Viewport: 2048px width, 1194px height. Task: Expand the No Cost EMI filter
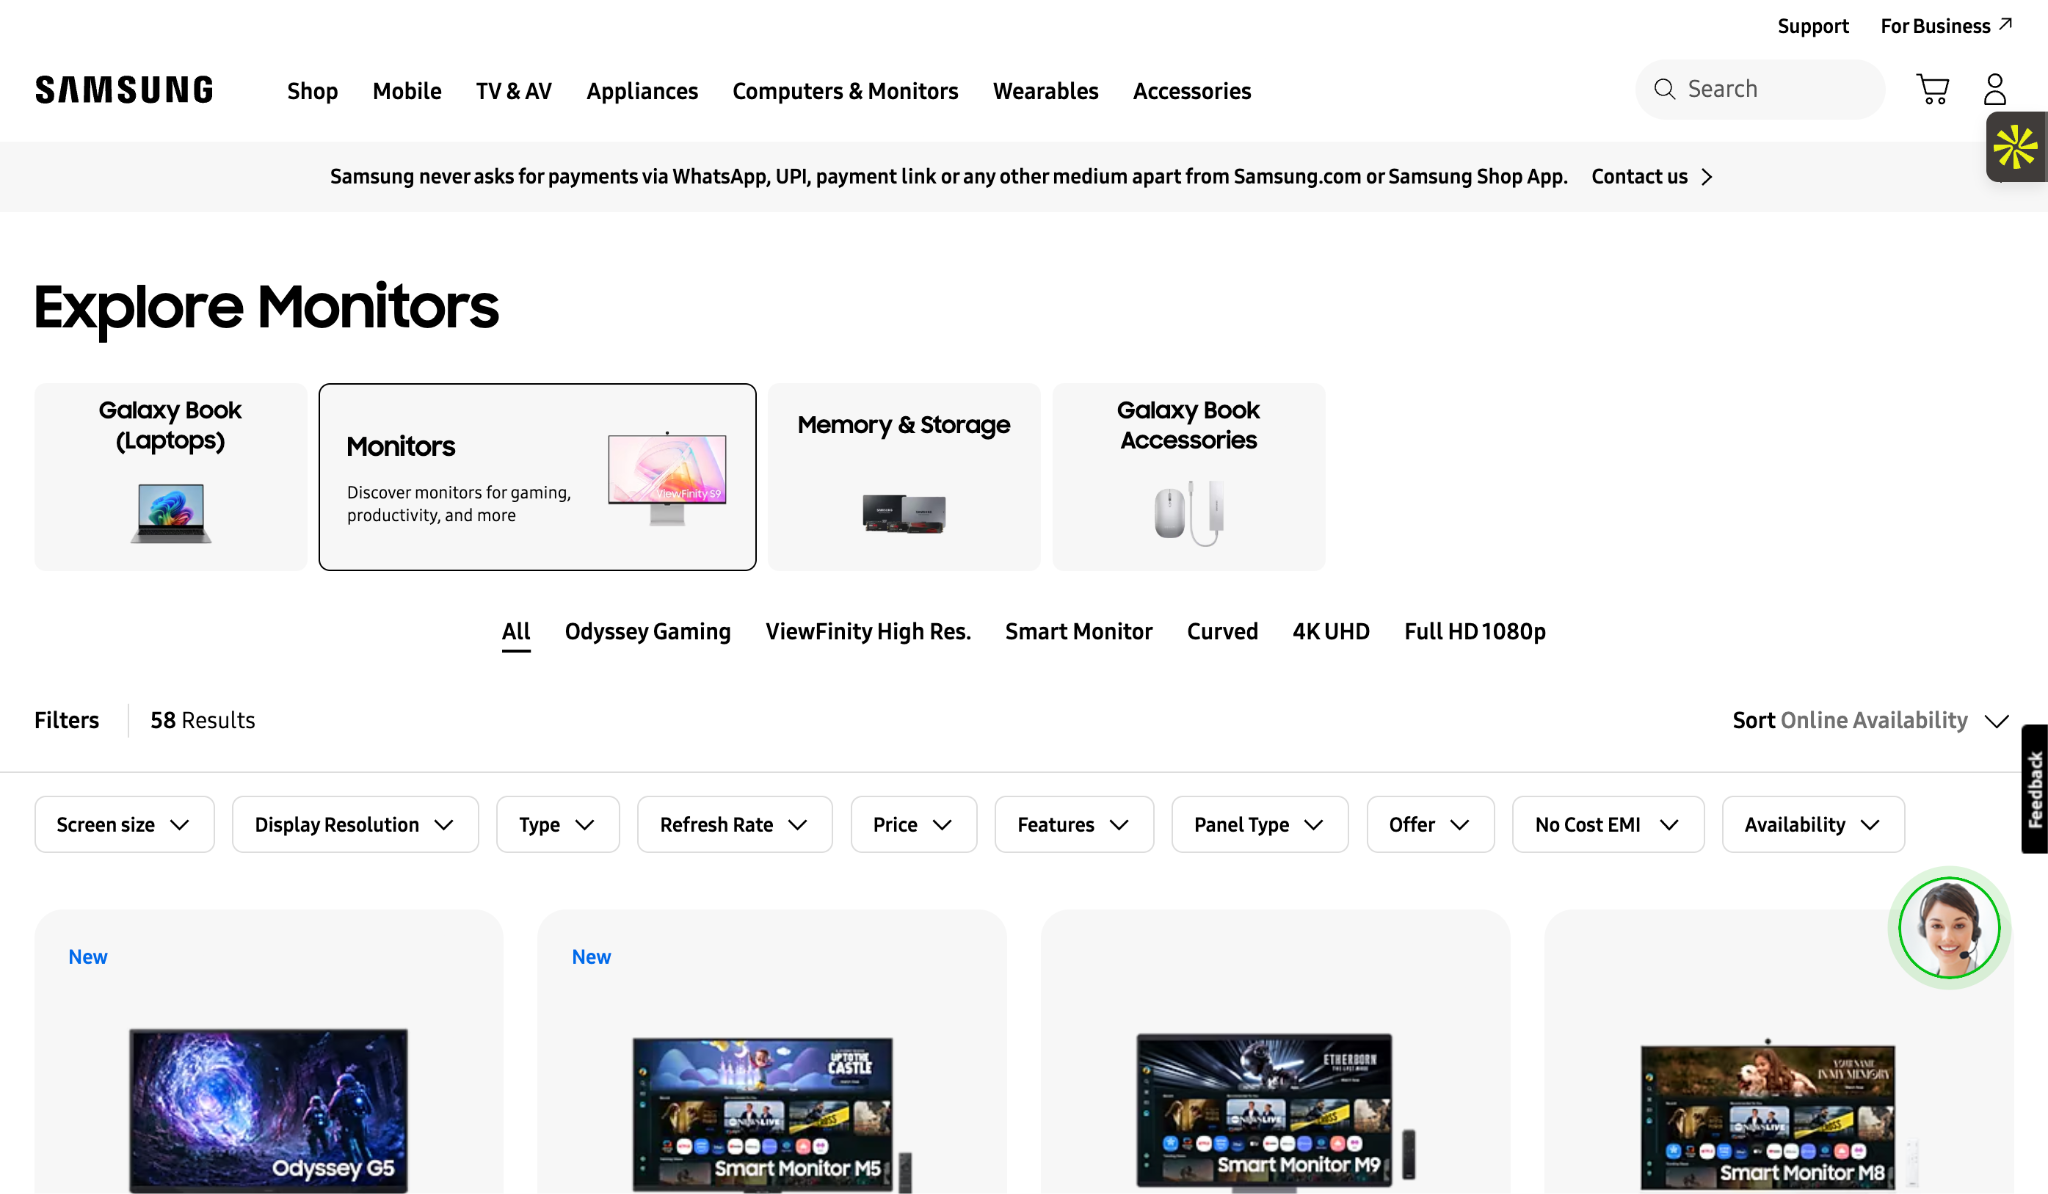[1607, 824]
